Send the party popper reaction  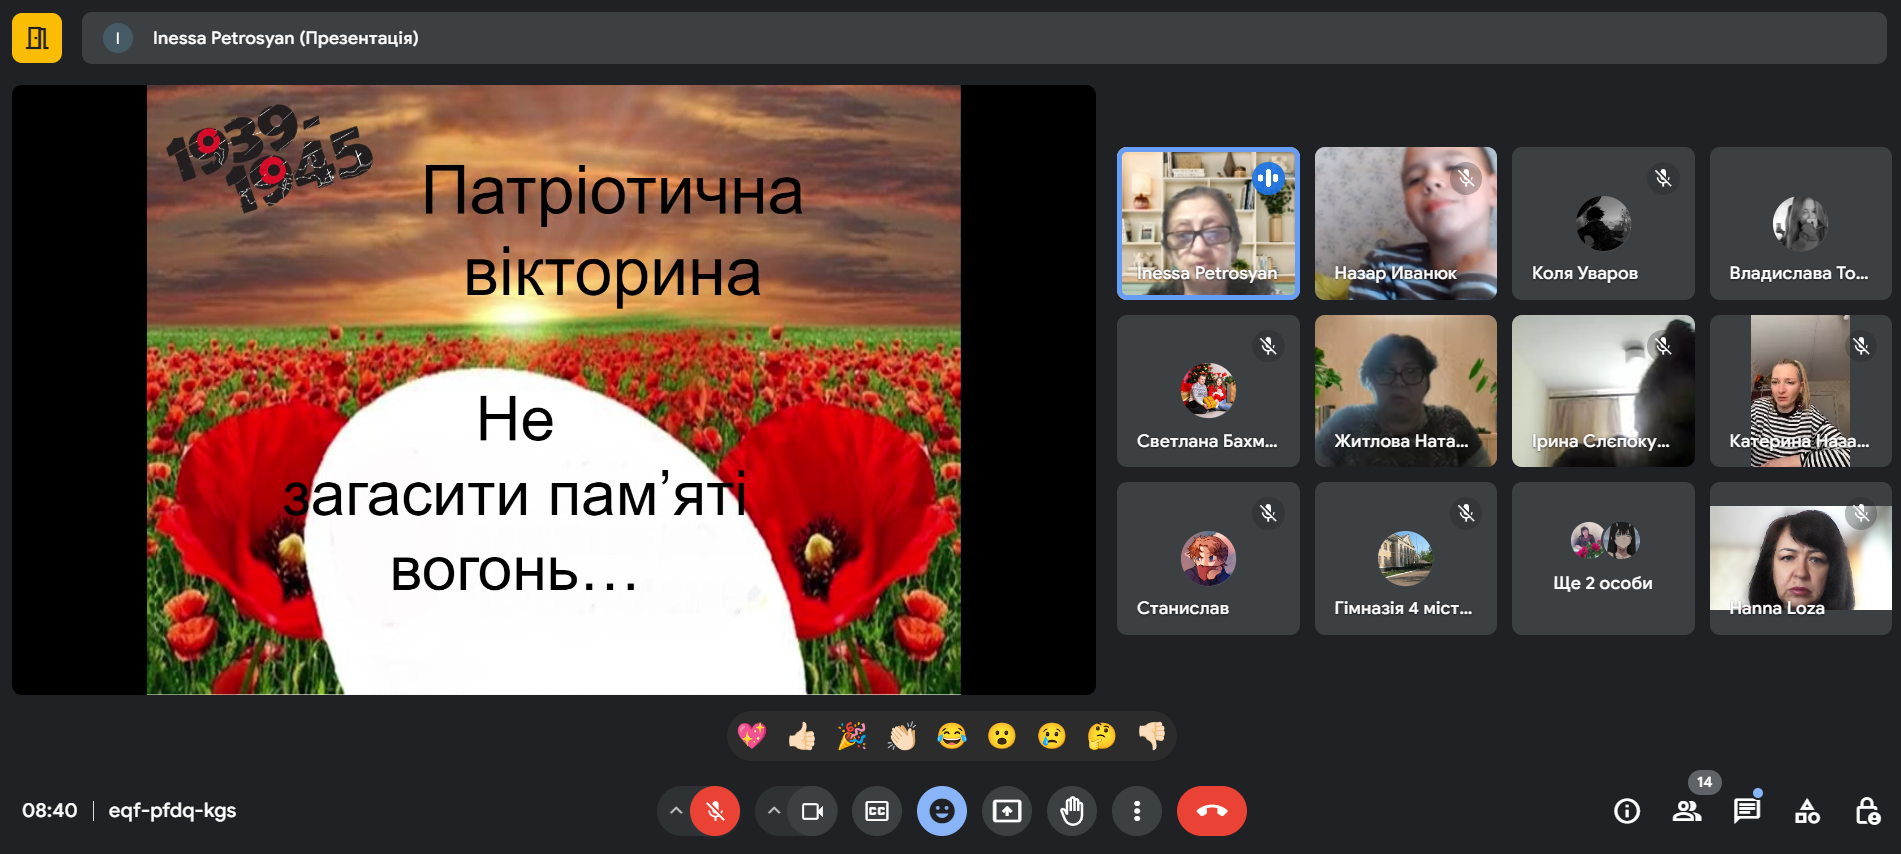tap(852, 737)
